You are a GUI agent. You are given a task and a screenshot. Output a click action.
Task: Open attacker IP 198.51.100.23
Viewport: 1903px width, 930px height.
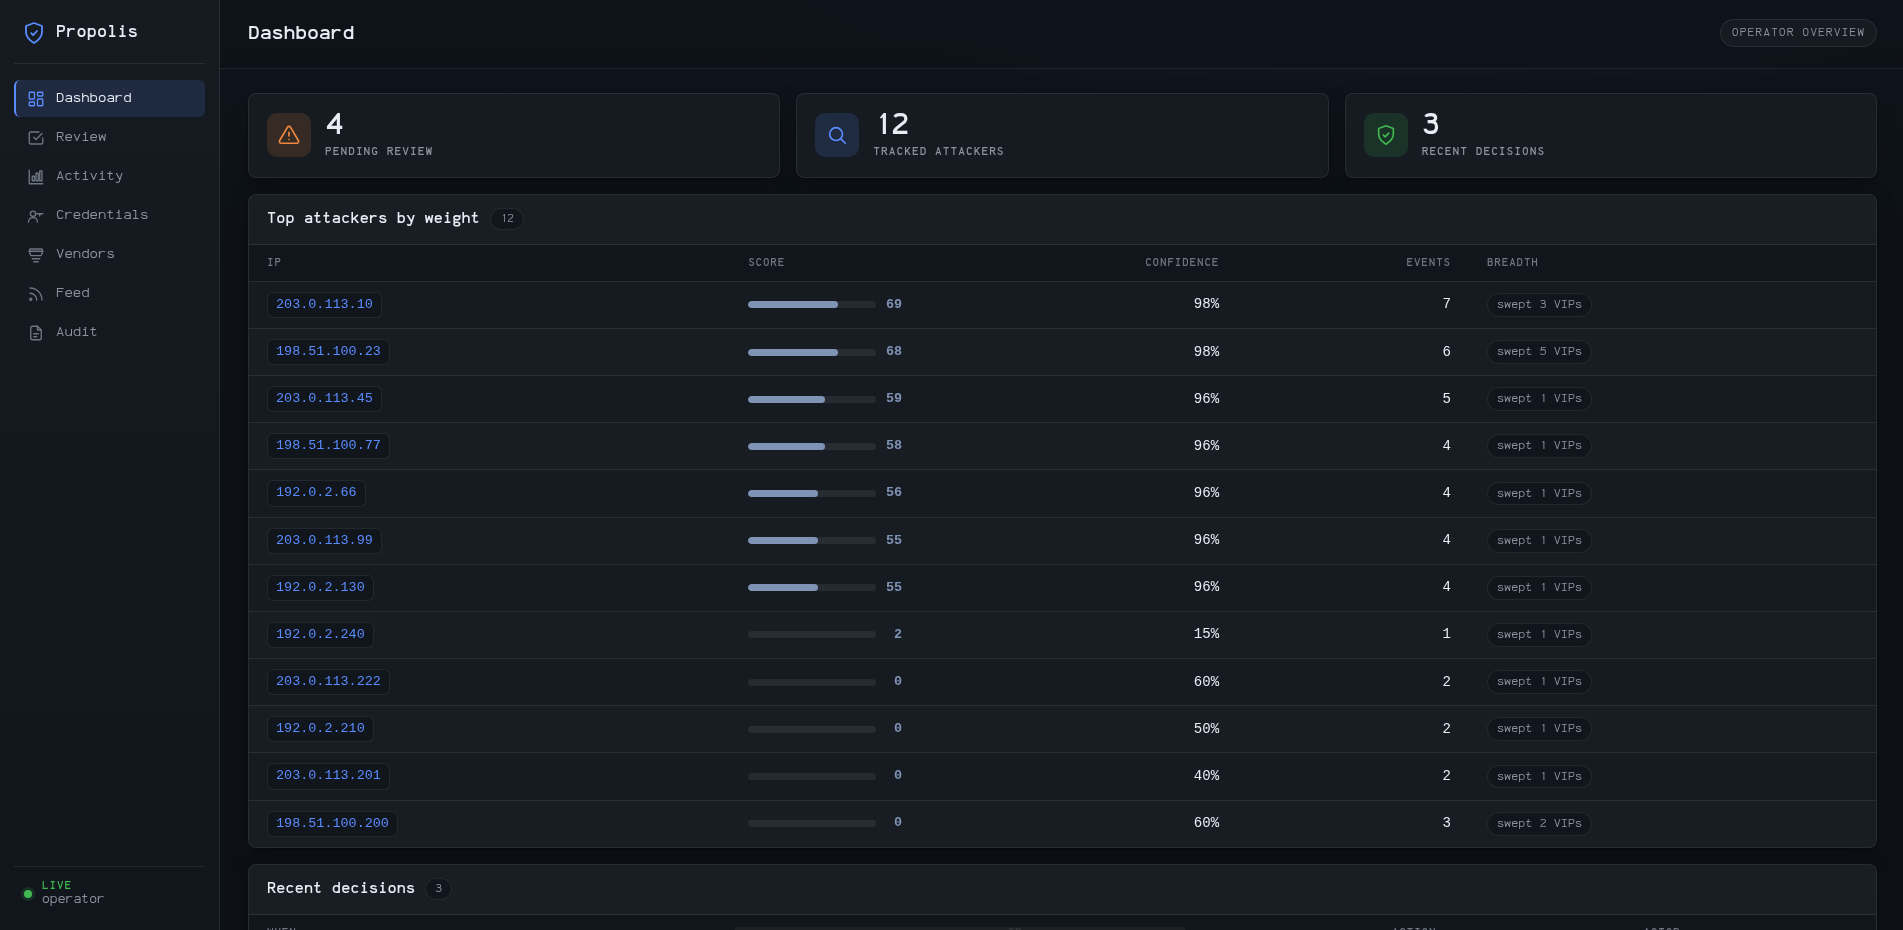pyautogui.click(x=328, y=351)
